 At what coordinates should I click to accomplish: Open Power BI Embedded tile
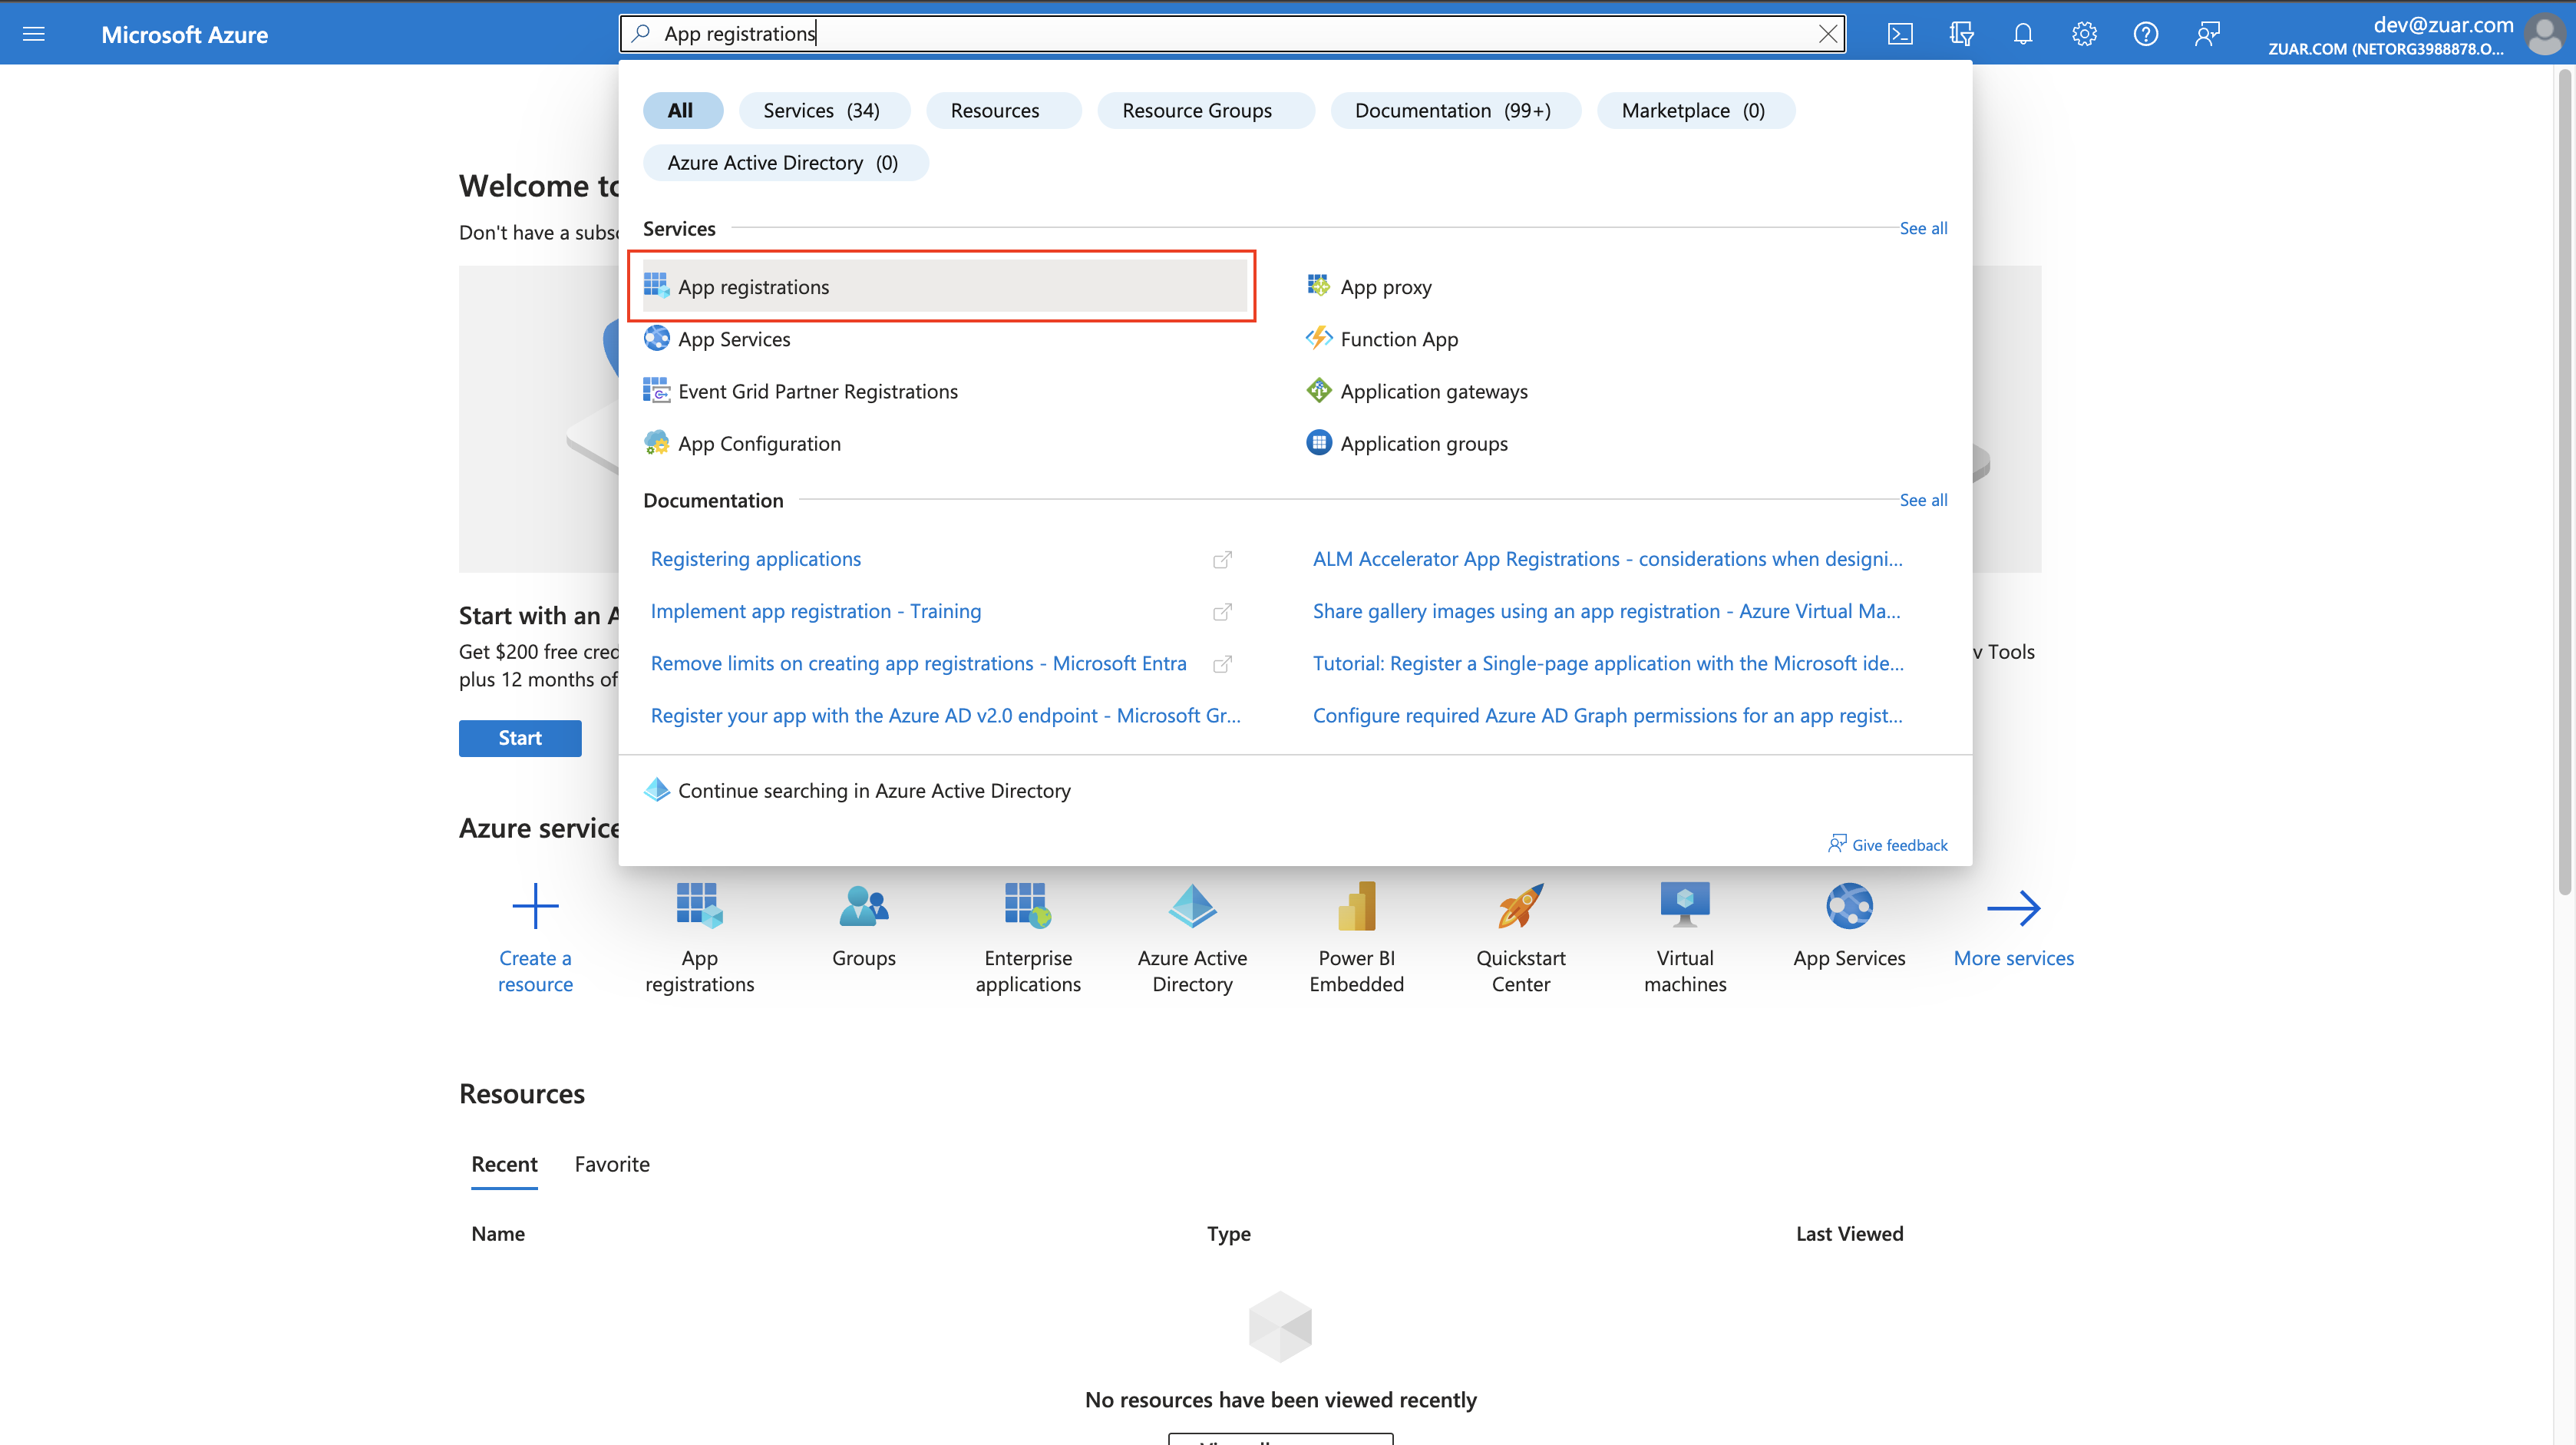pos(1356,937)
